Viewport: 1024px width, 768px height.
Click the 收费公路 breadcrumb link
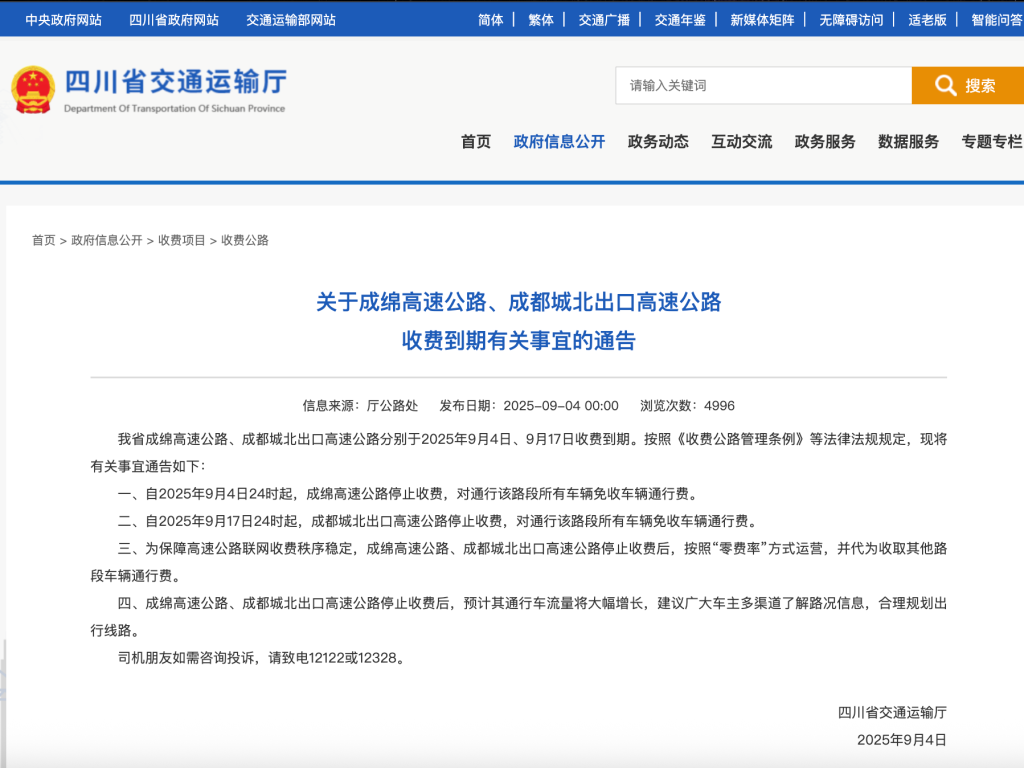pos(245,240)
